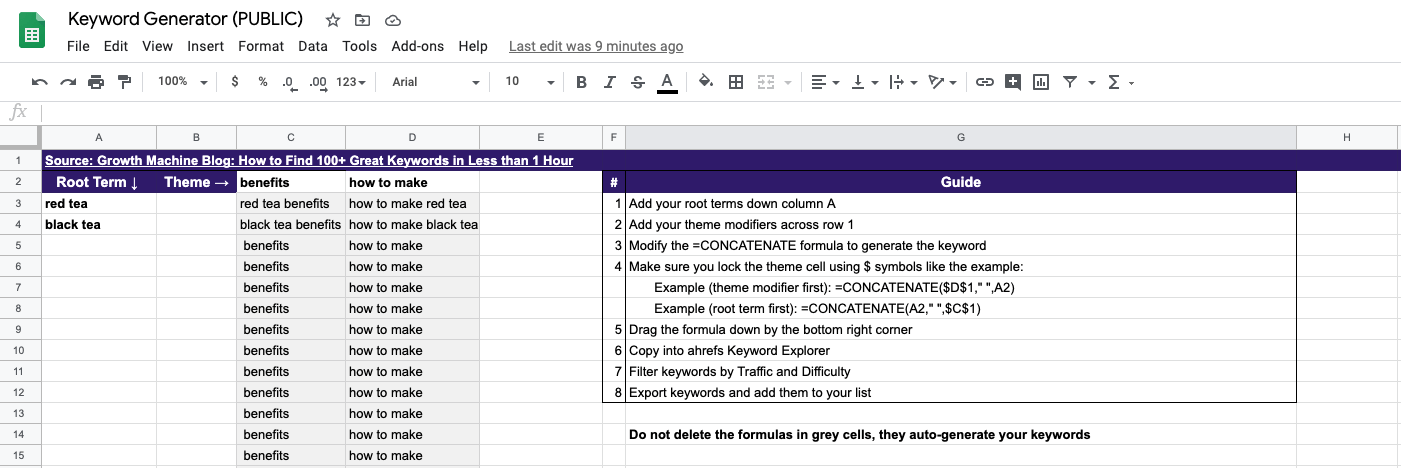Viewport: 1401px width, 468px height.
Task: Star this spreadsheet document
Action: pyautogui.click(x=333, y=20)
